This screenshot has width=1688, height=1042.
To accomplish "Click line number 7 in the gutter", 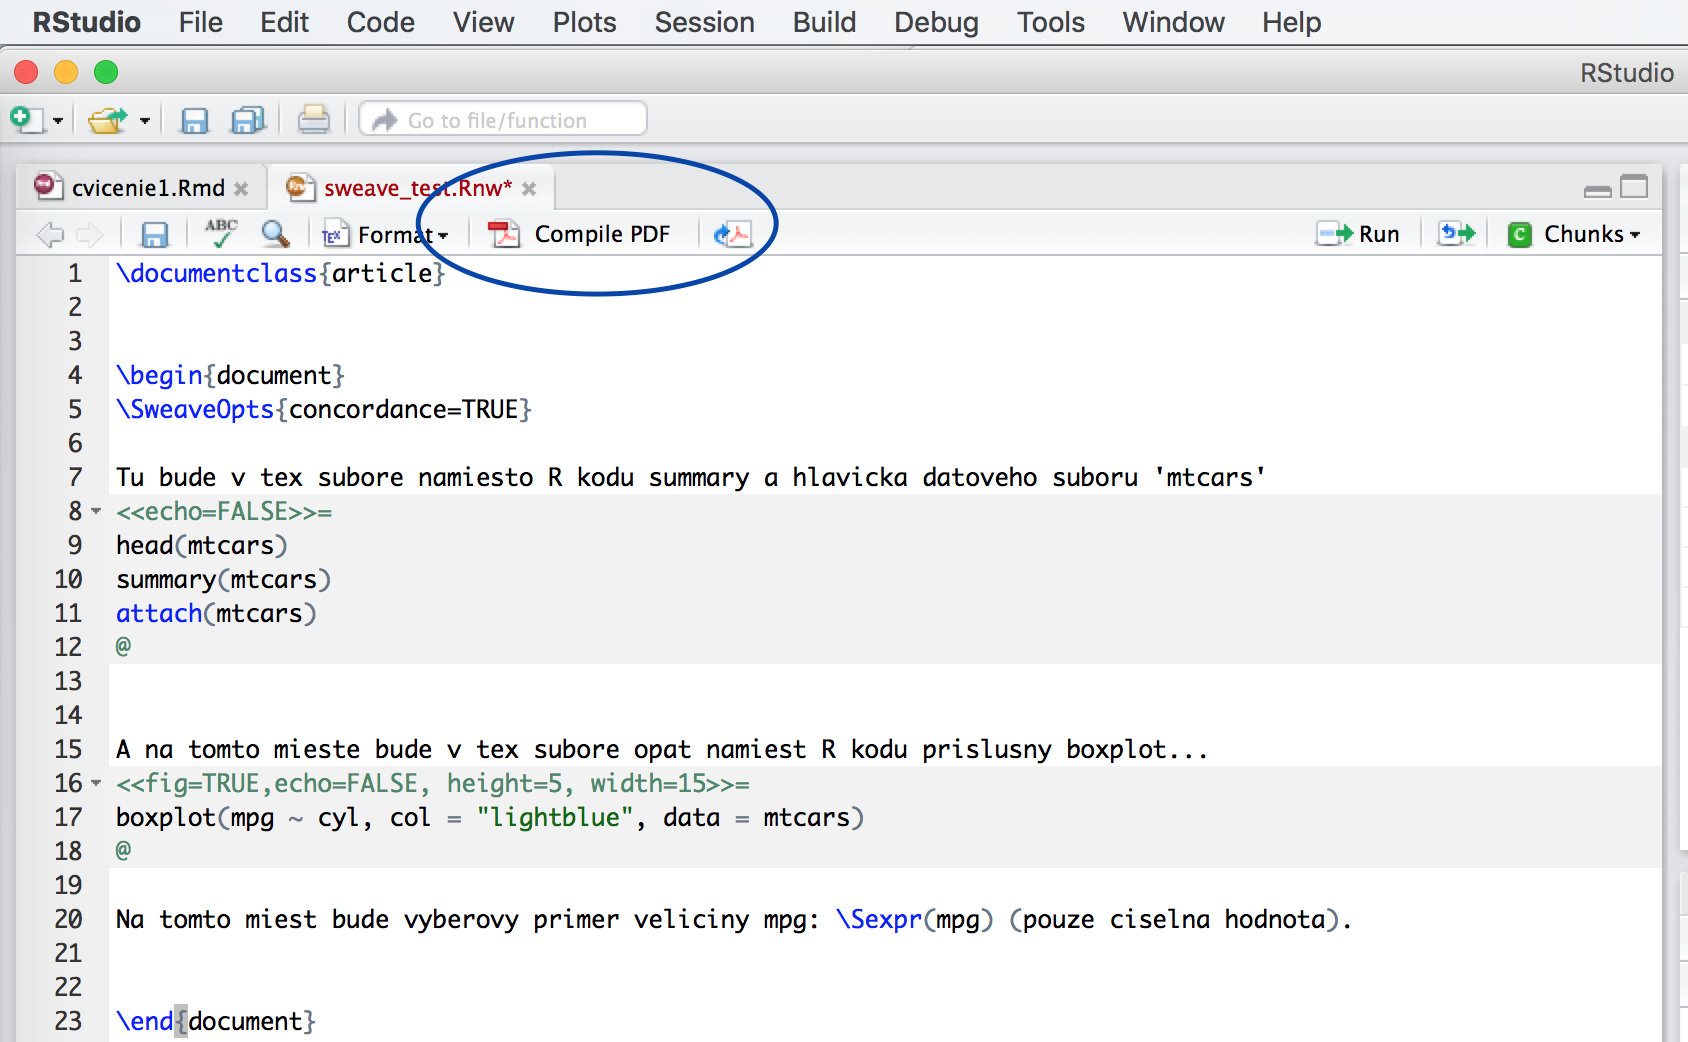I will tap(75, 478).
